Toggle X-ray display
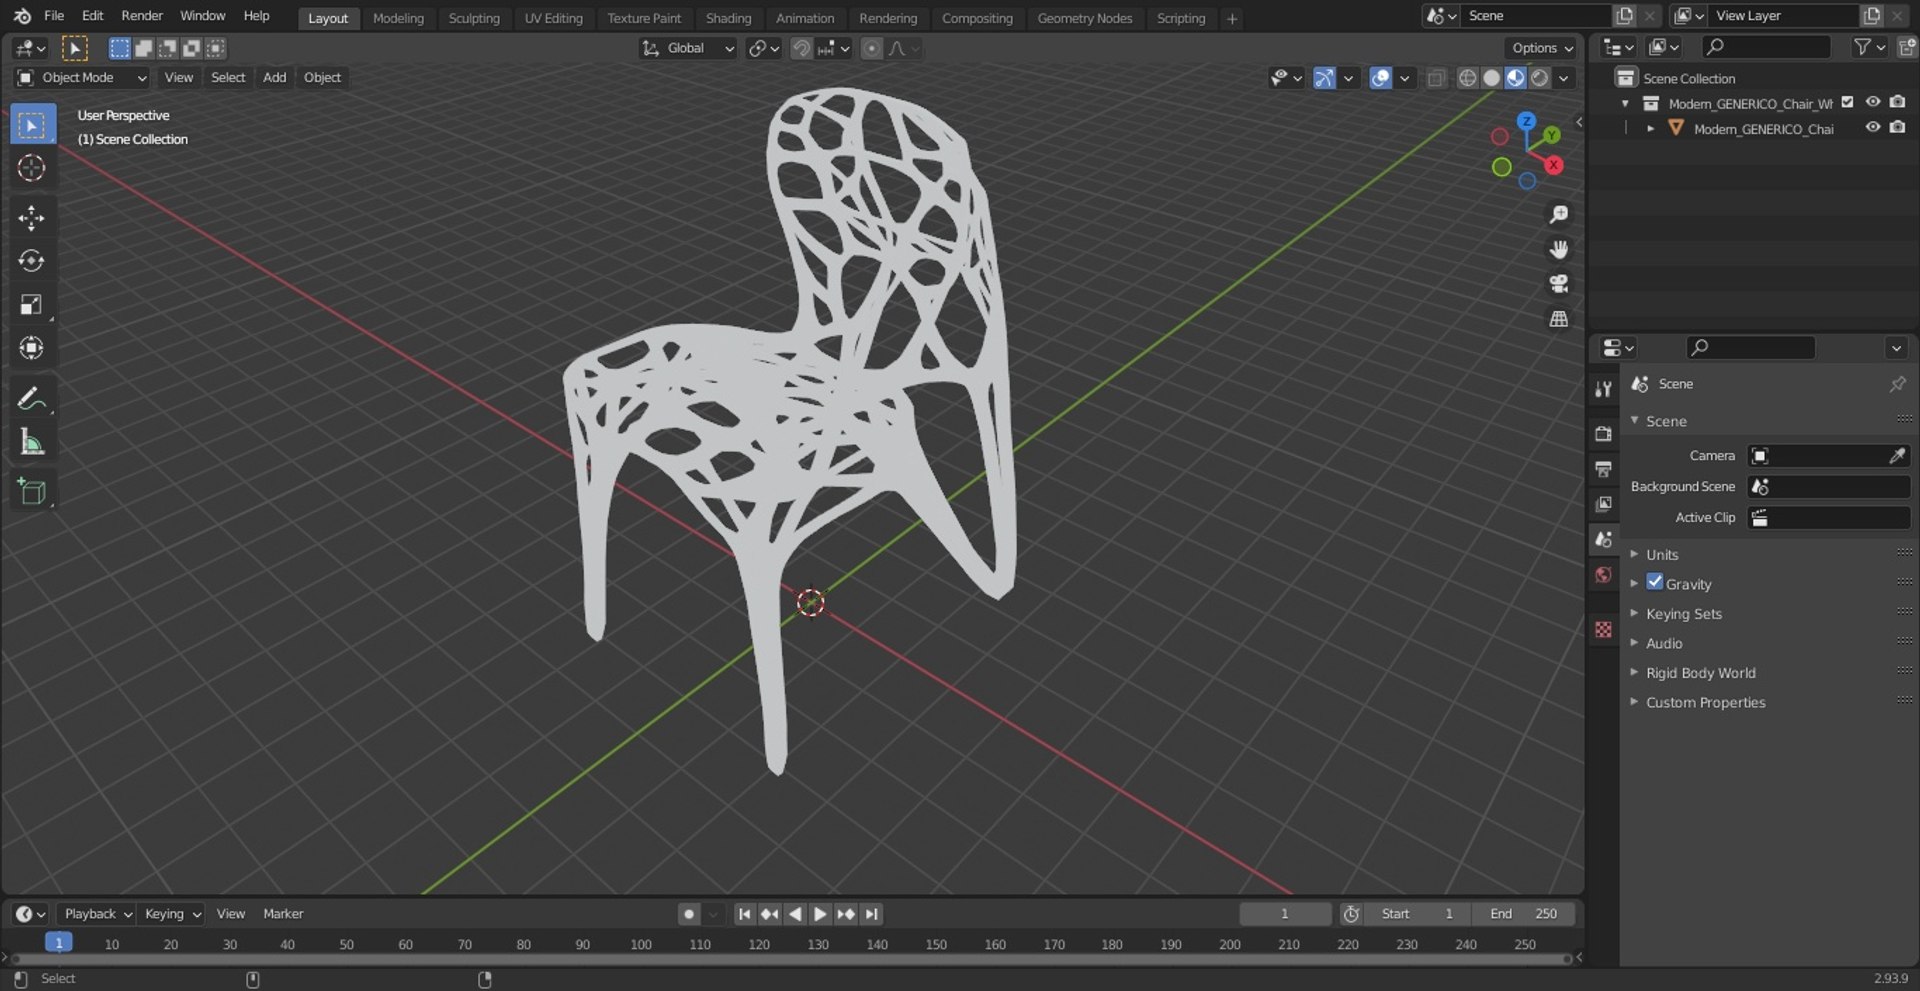The image size is (1920, 991). [1436, 78]
